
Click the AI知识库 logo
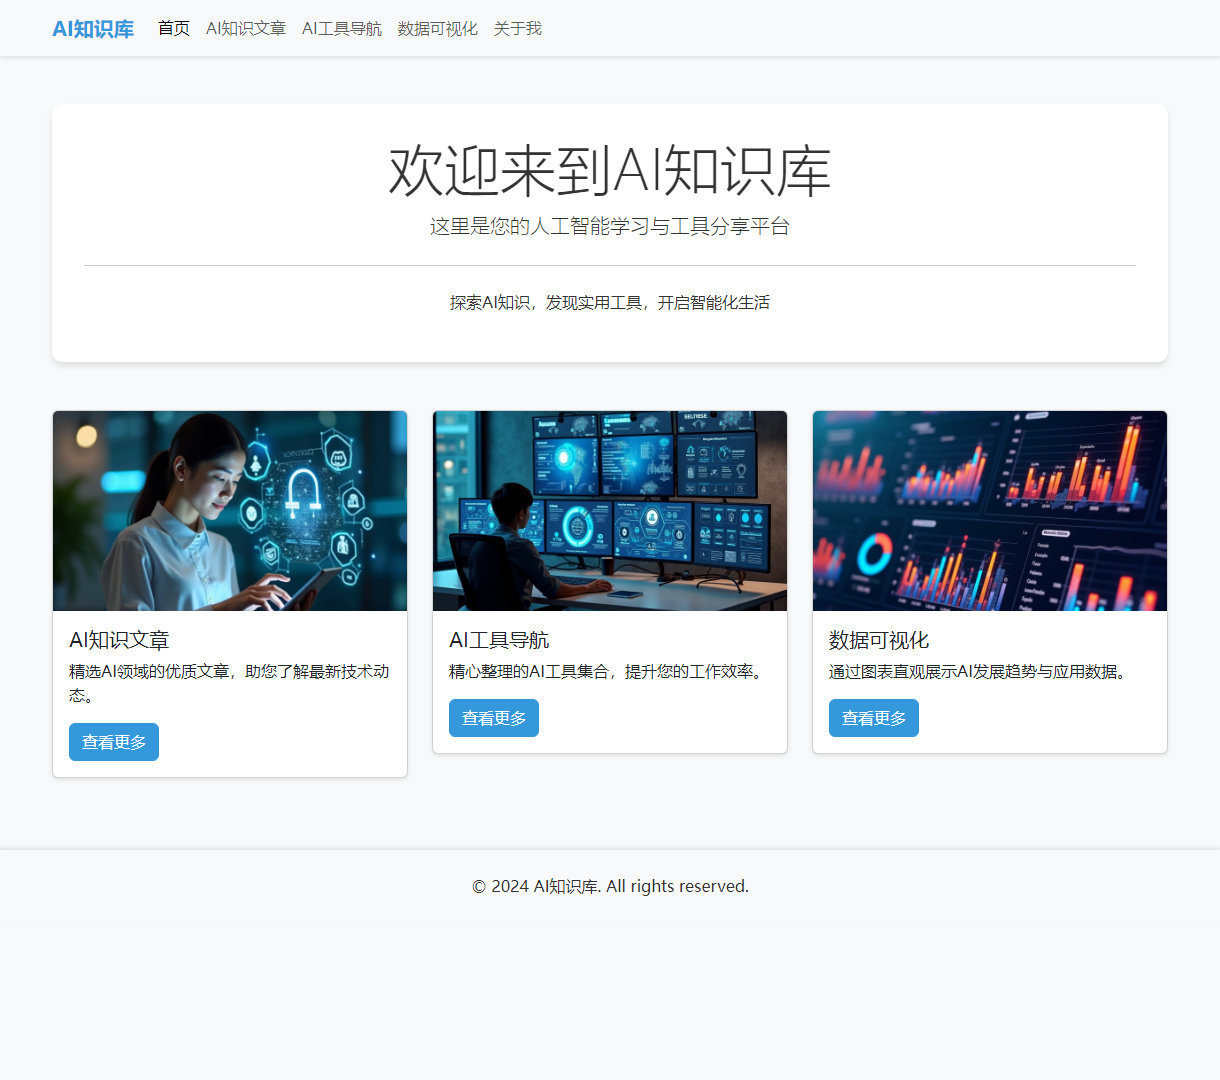[93, 28]
